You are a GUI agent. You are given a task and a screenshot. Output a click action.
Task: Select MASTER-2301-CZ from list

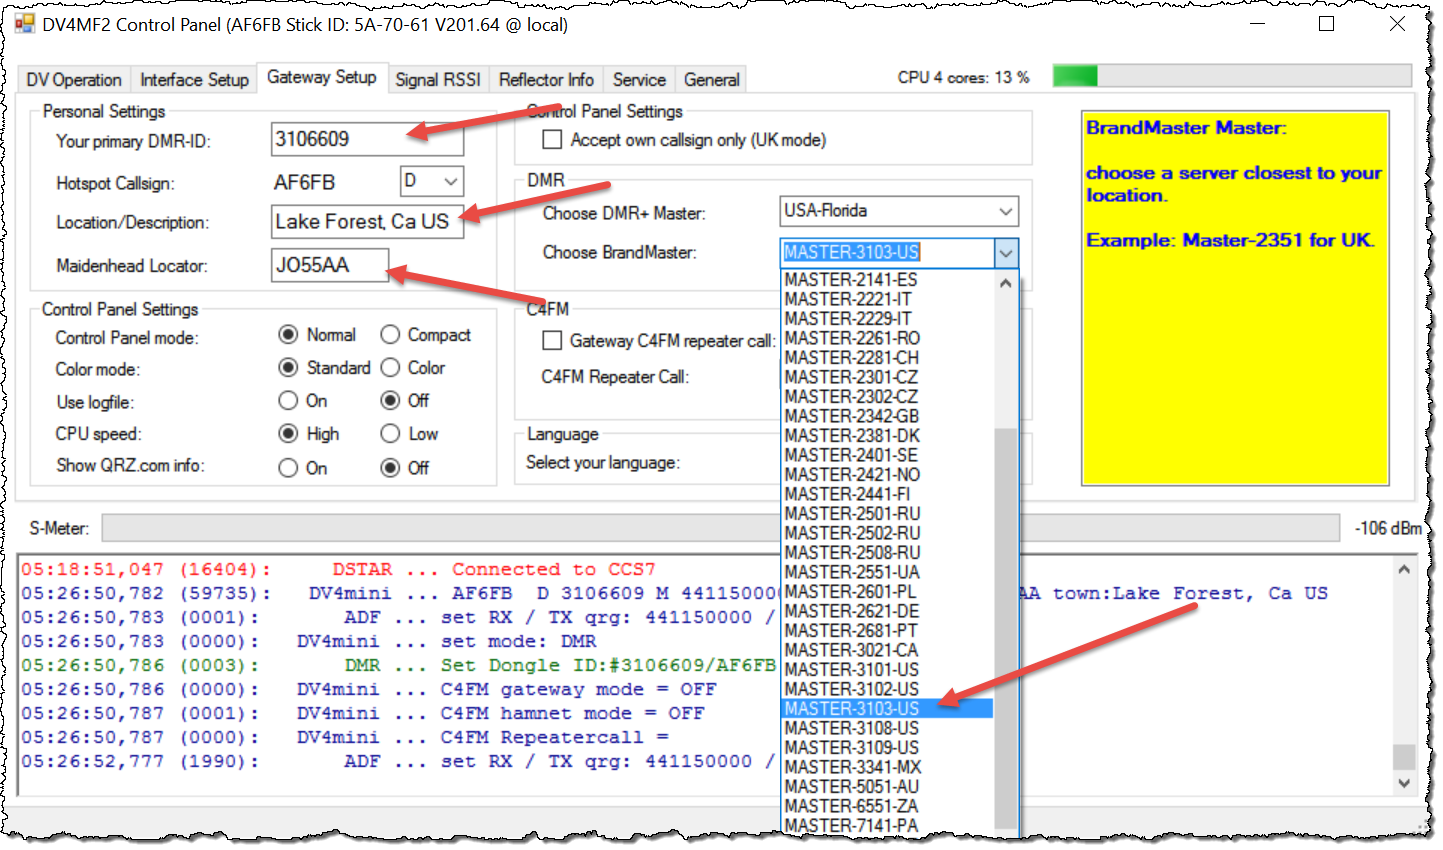pyautogui.click(x=887, y=377)
